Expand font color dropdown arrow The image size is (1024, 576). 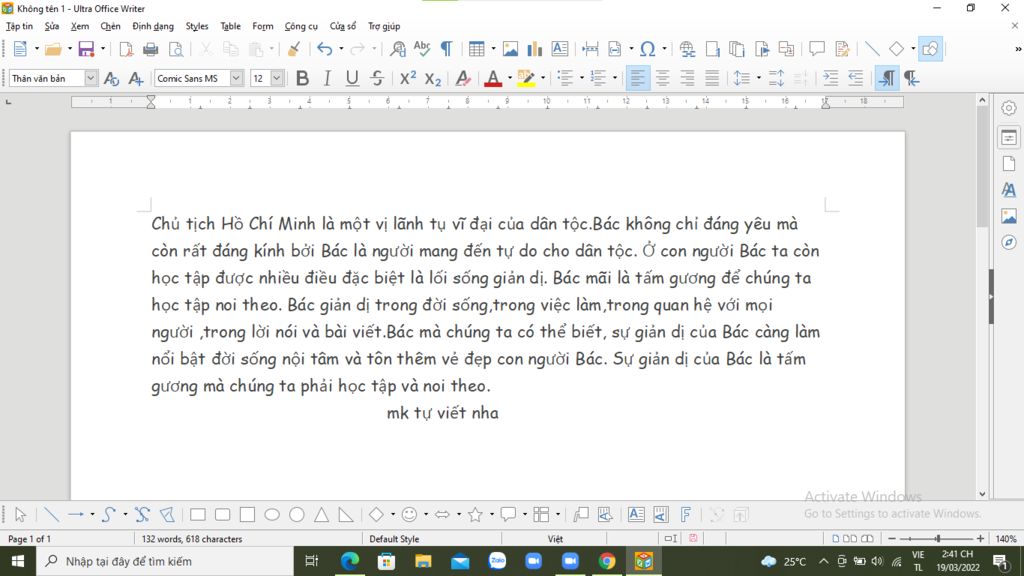click(509, 78)
